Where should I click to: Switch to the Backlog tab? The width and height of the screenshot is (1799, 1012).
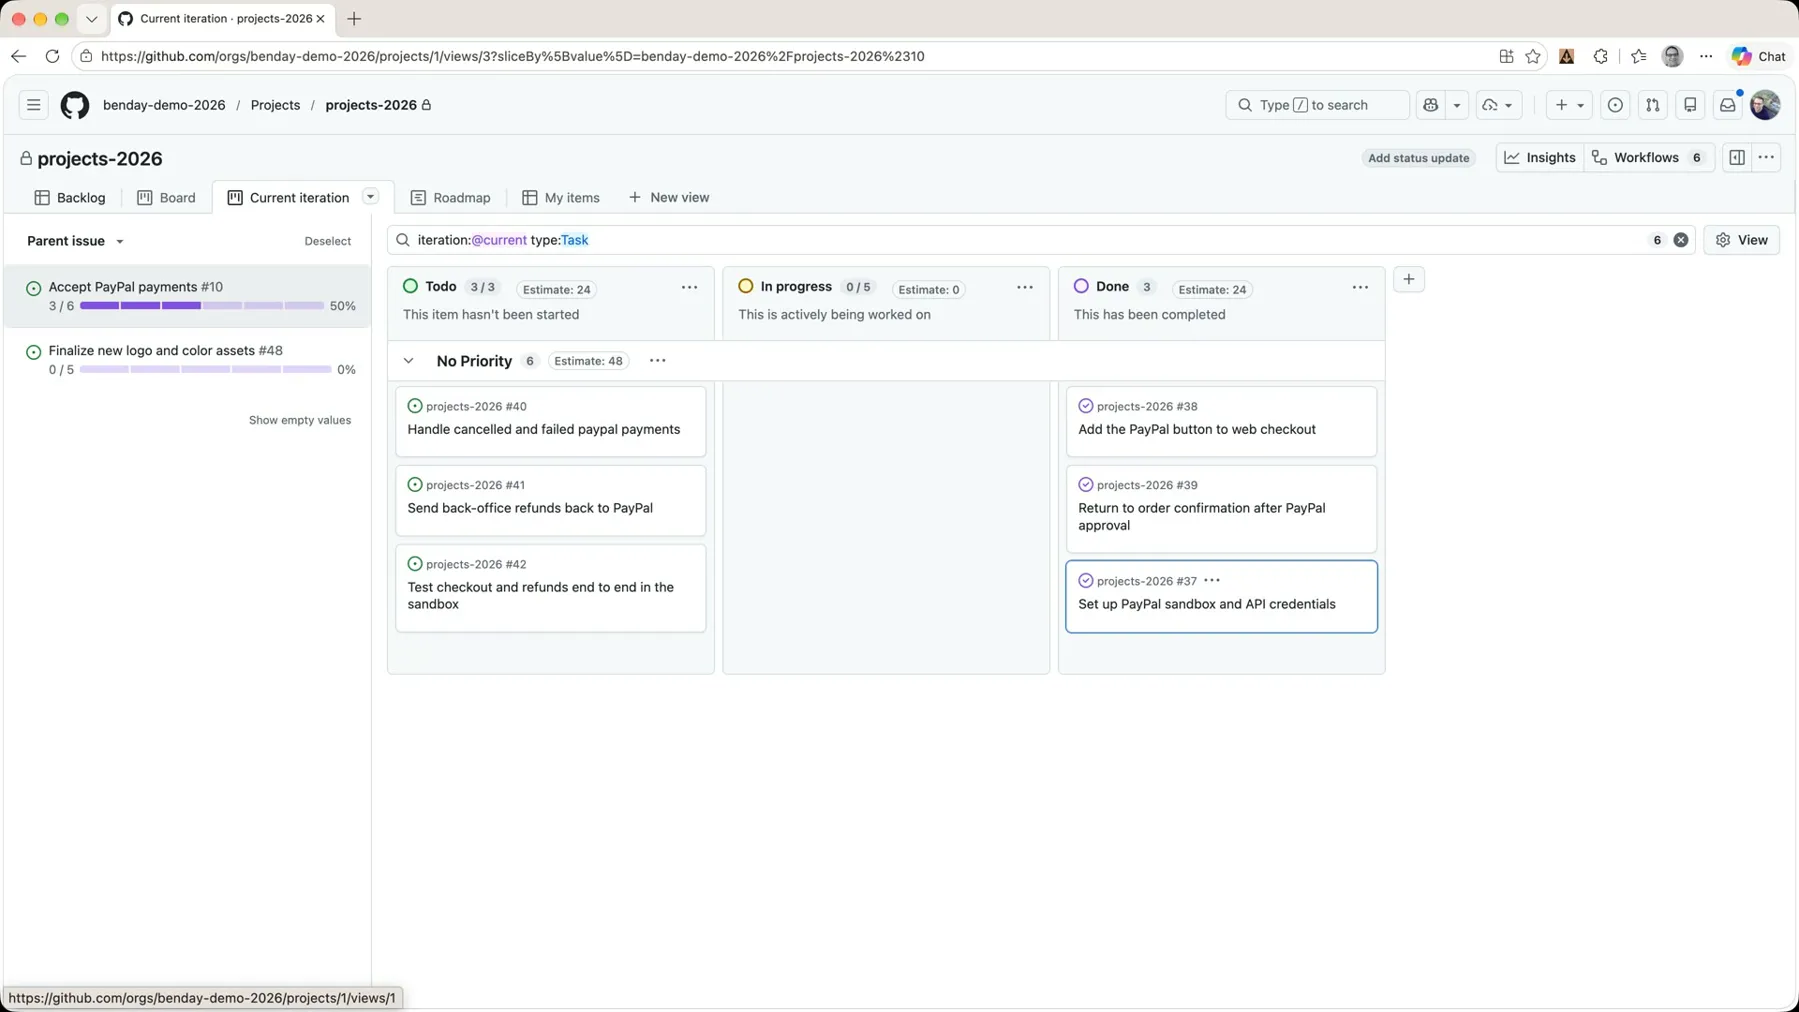coord(70,198)
